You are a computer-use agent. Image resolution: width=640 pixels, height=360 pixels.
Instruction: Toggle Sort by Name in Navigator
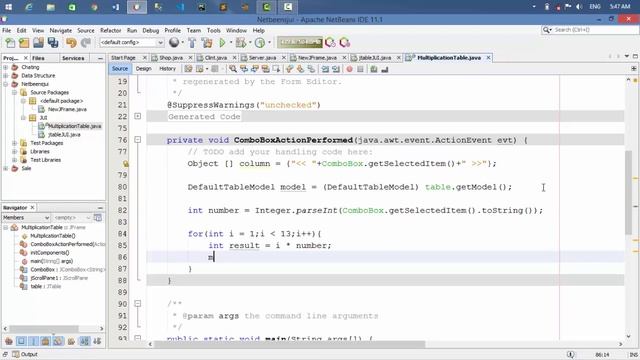[85, 341]
